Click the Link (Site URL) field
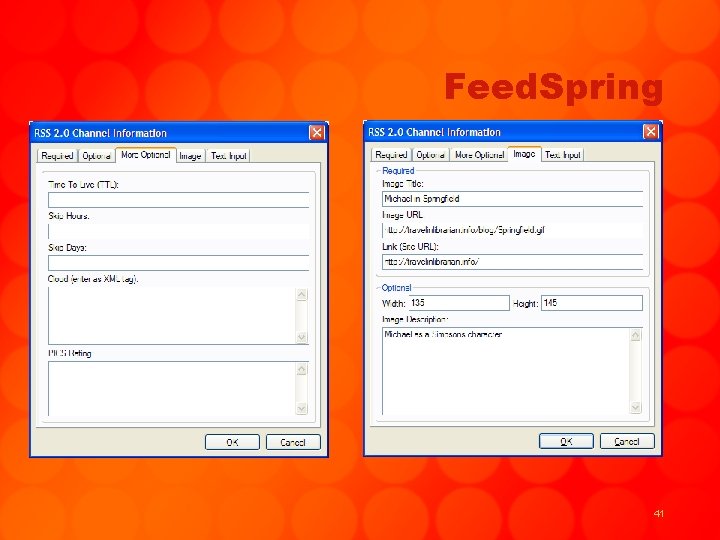Viewport: 720px width, 540px height. 512,262
